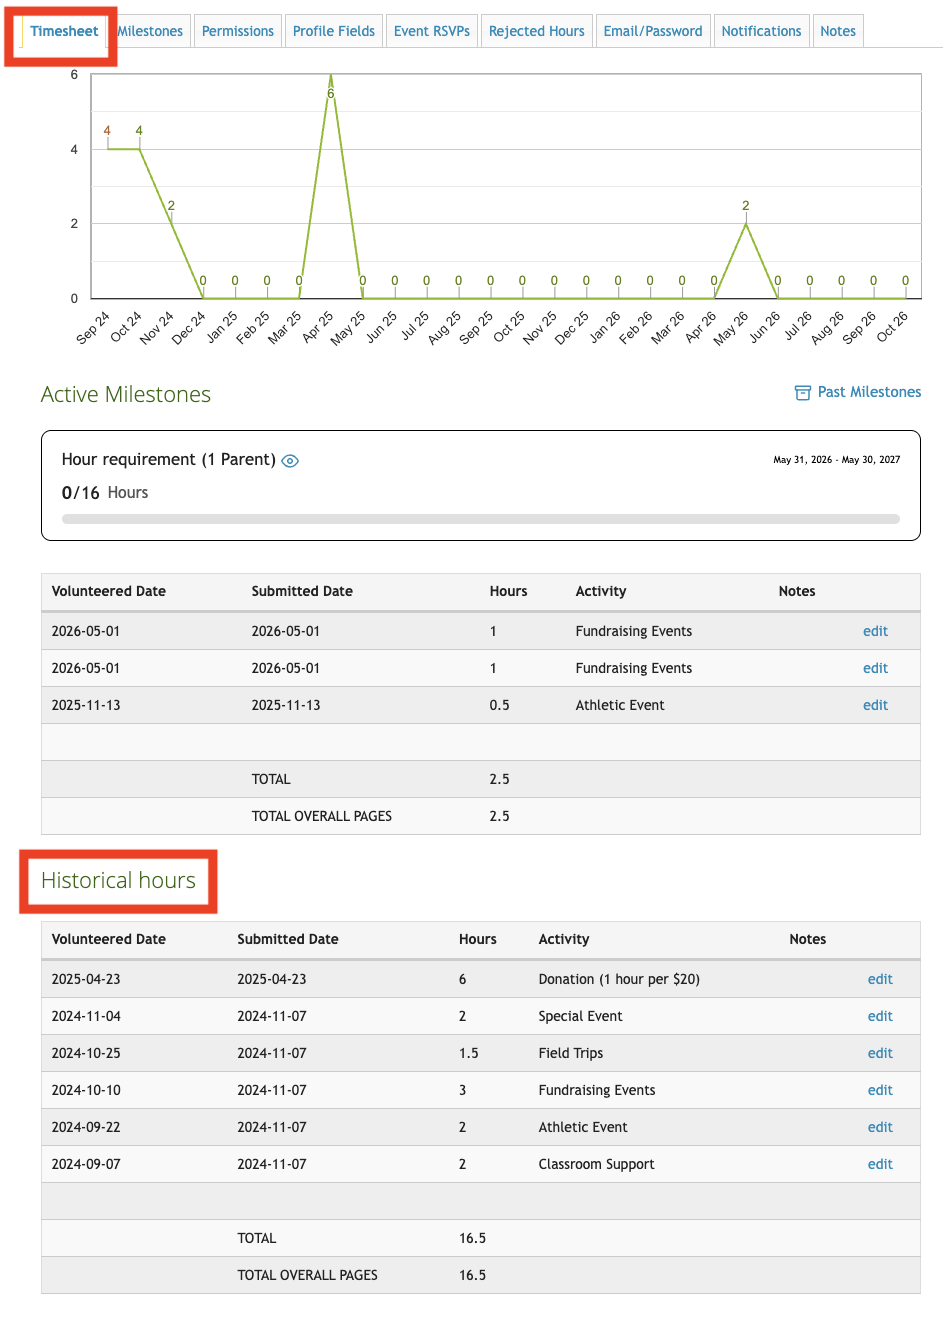The width and height of the screenshot is (948, 1318).
Task: Open the Past Milestones link
Action: pos(870,392)
